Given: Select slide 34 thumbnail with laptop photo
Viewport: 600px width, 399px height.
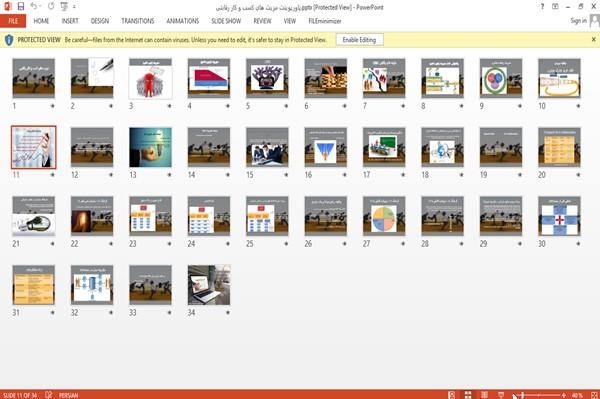Looking at the screenshot, I should click(209, 285).
